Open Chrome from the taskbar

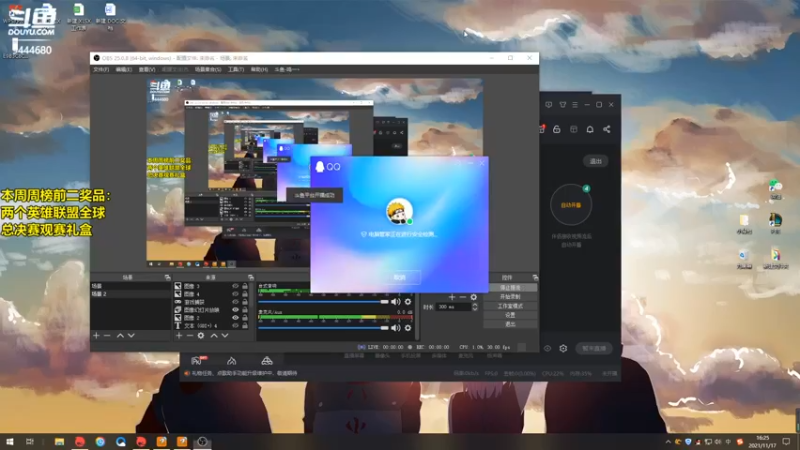(x=100, y=442)
